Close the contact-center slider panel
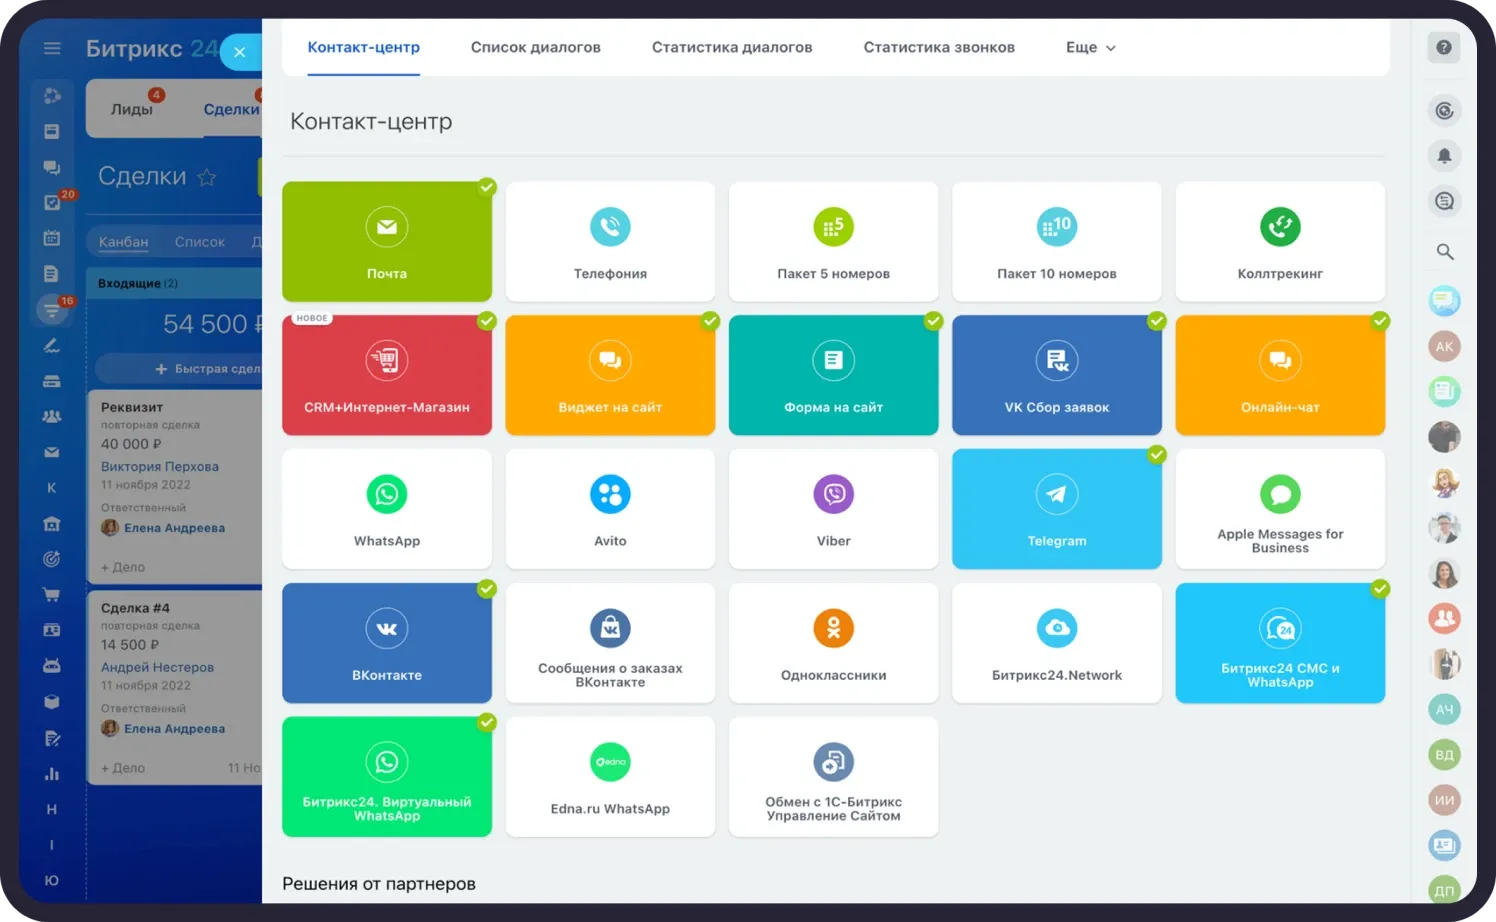Viewport: 1496px width, 922px height. pyautogui.click(x=240, y=52)
